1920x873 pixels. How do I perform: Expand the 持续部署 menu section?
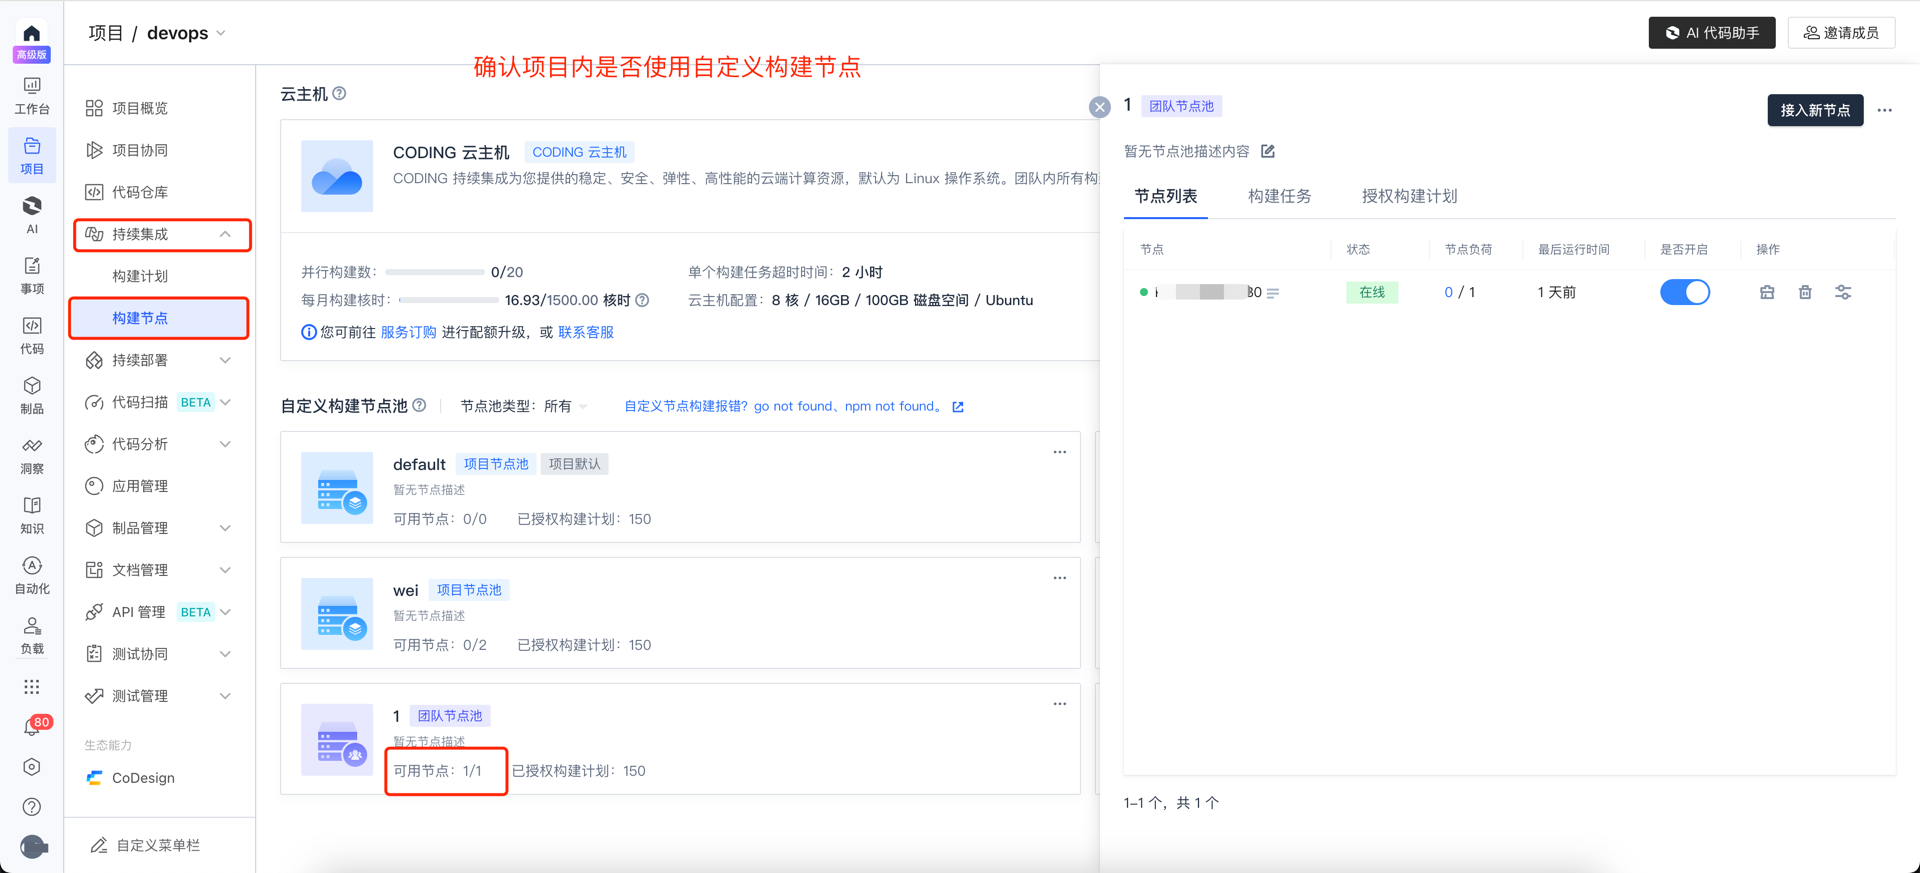pos(225,360)
